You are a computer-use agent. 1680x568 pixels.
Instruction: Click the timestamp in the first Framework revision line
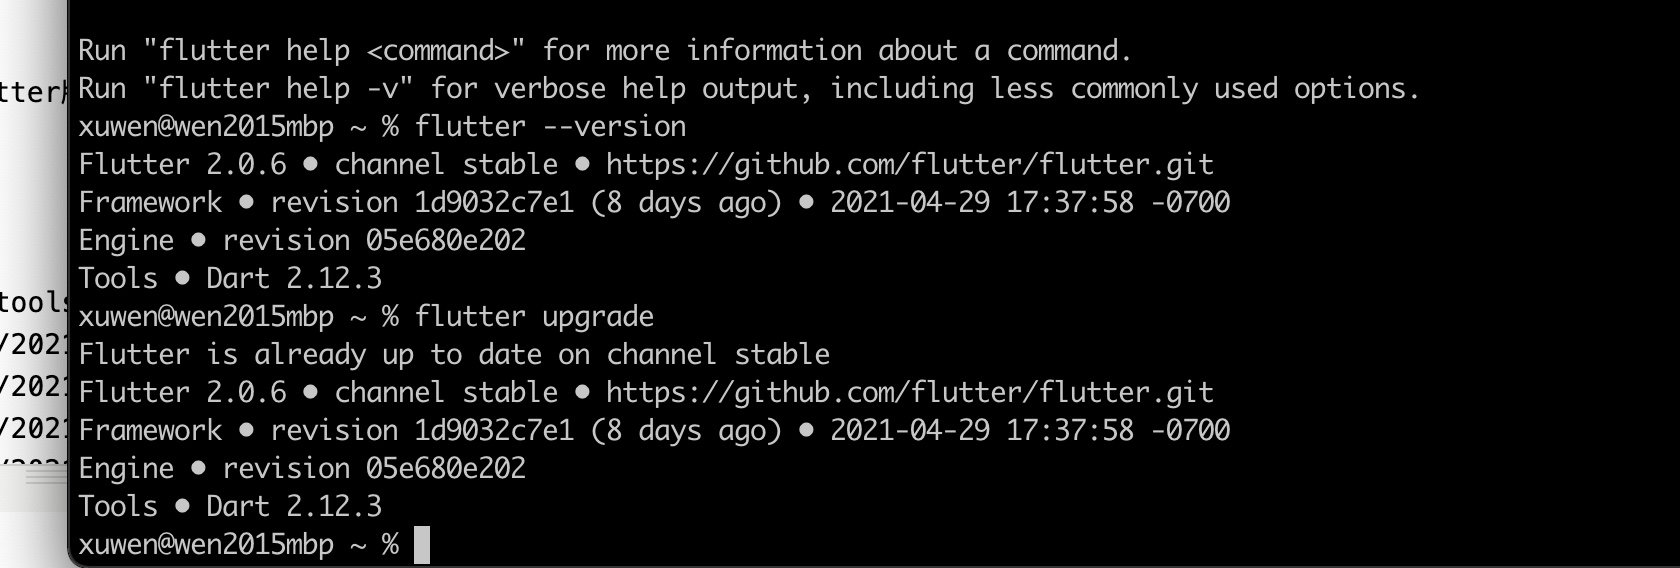point(1030,203)
